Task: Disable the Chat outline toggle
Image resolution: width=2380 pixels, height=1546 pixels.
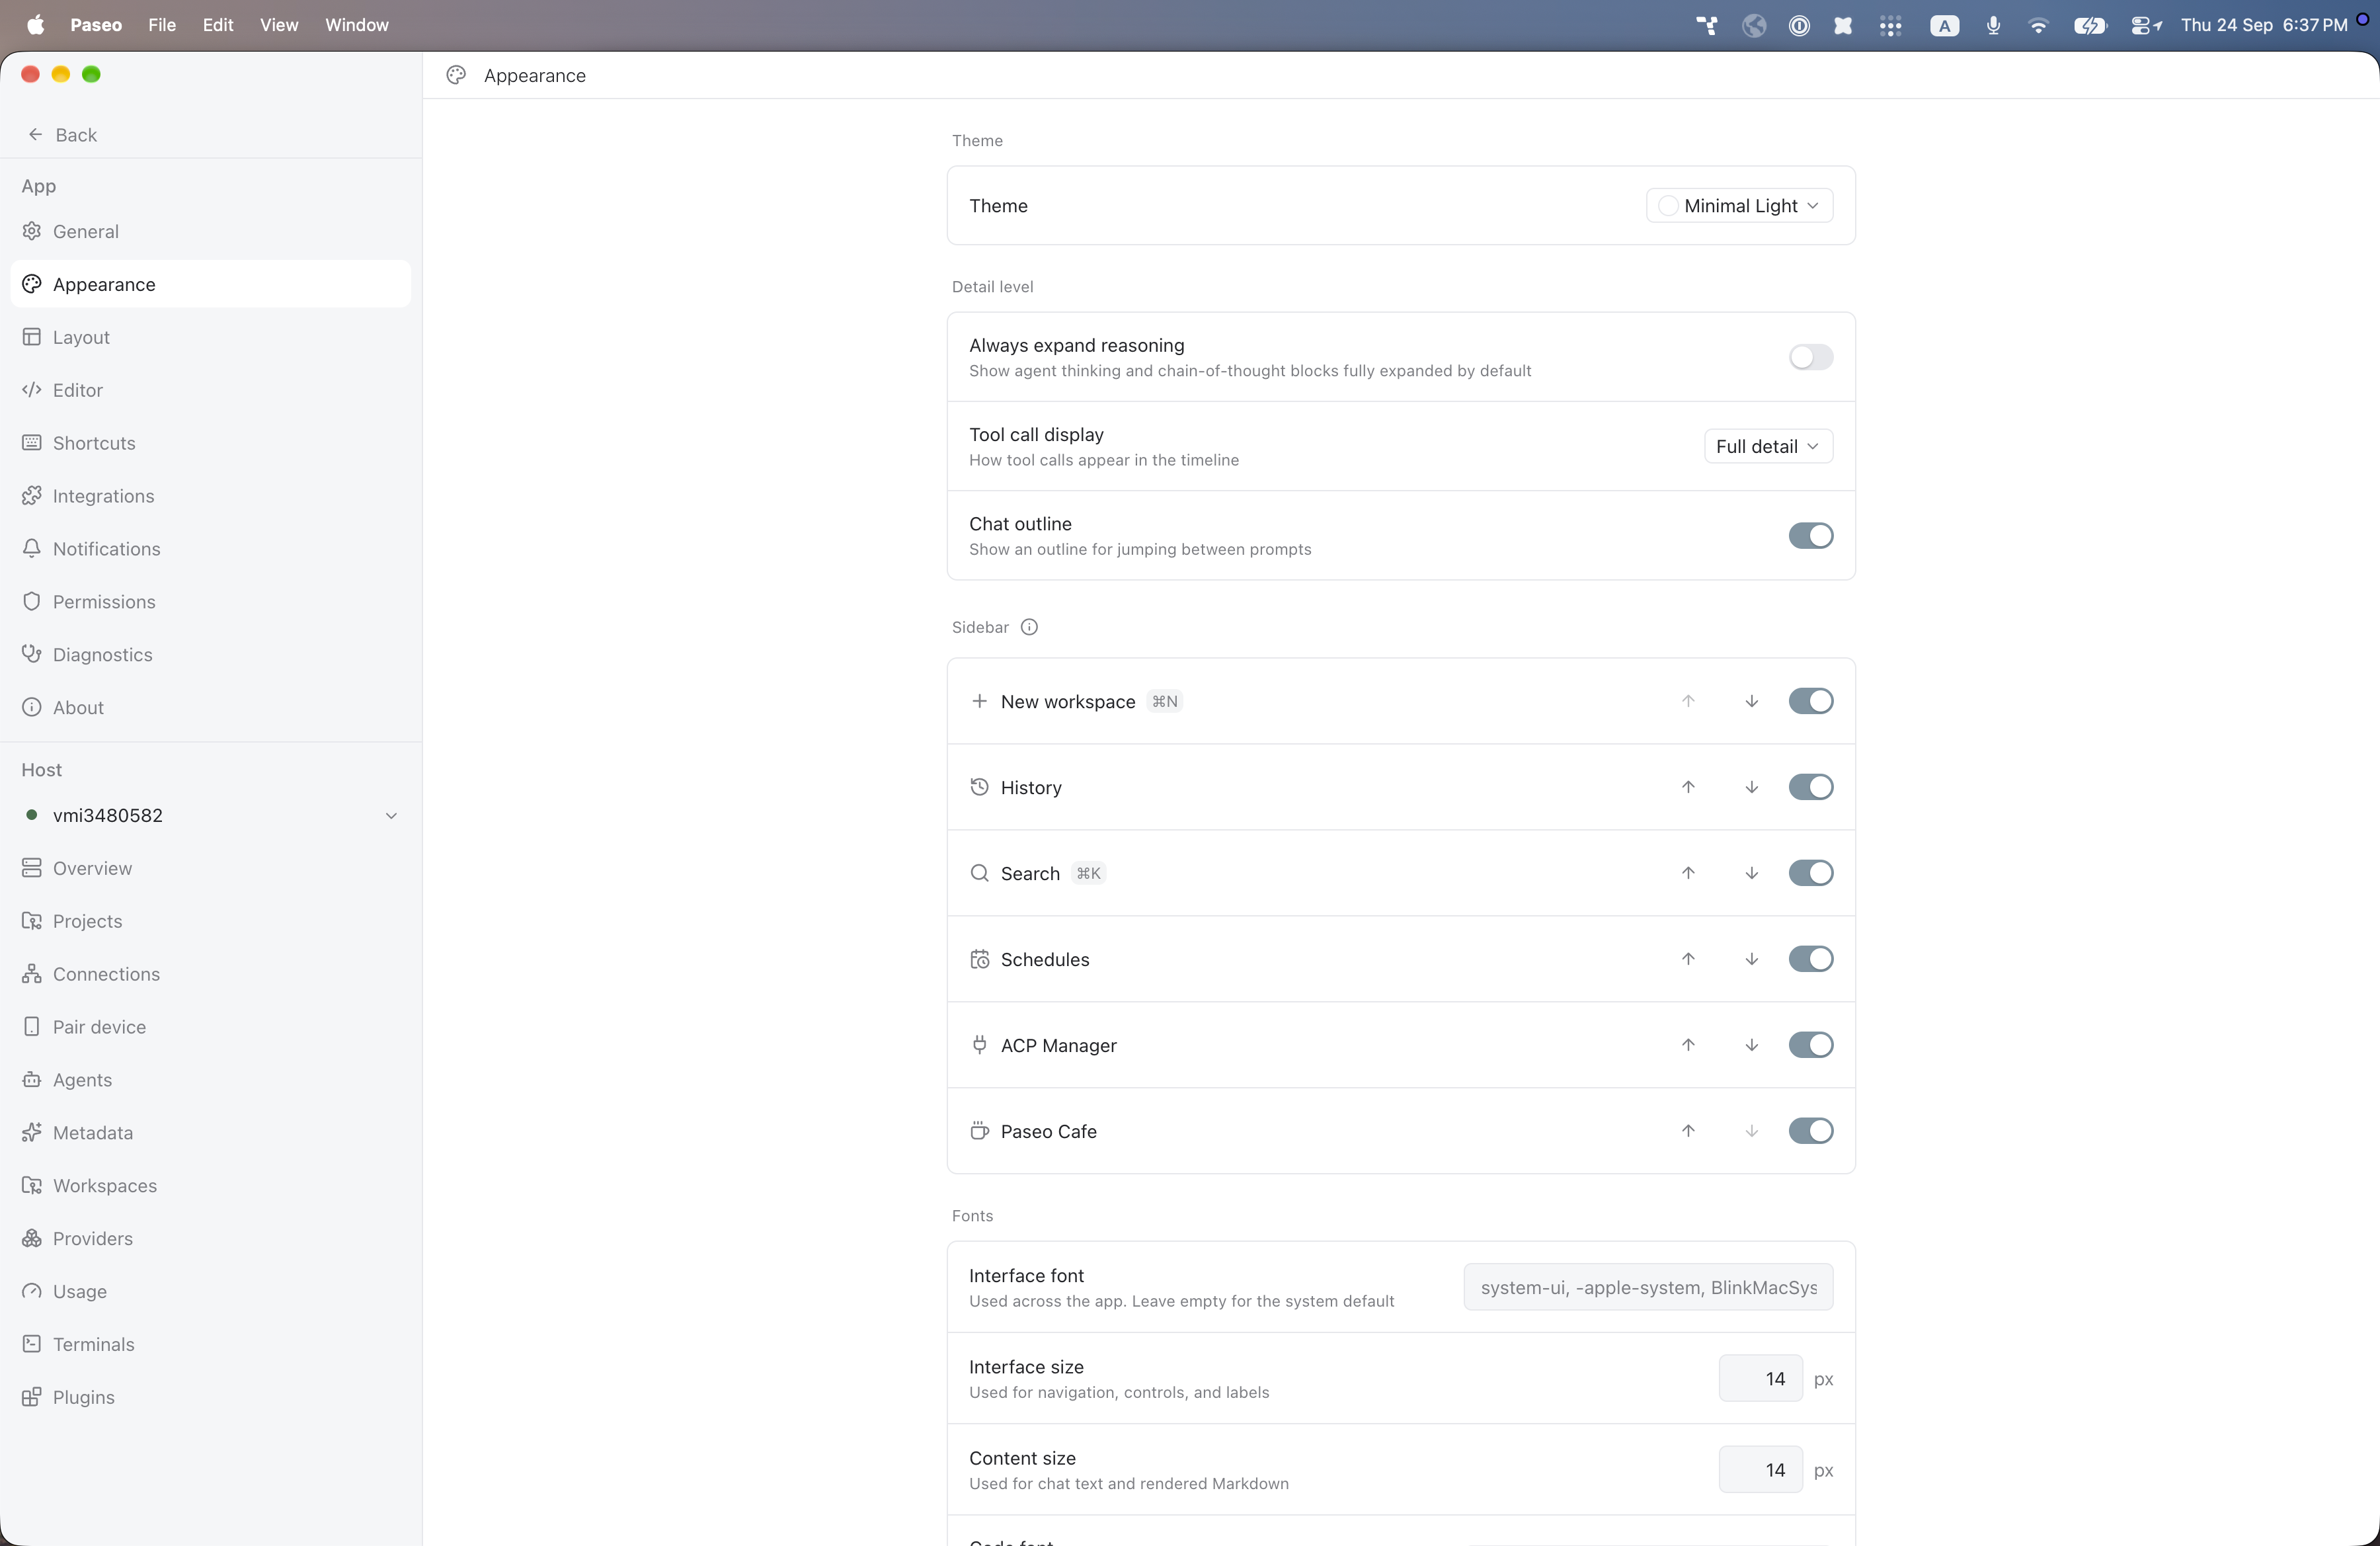Action: coord(1810,536)
